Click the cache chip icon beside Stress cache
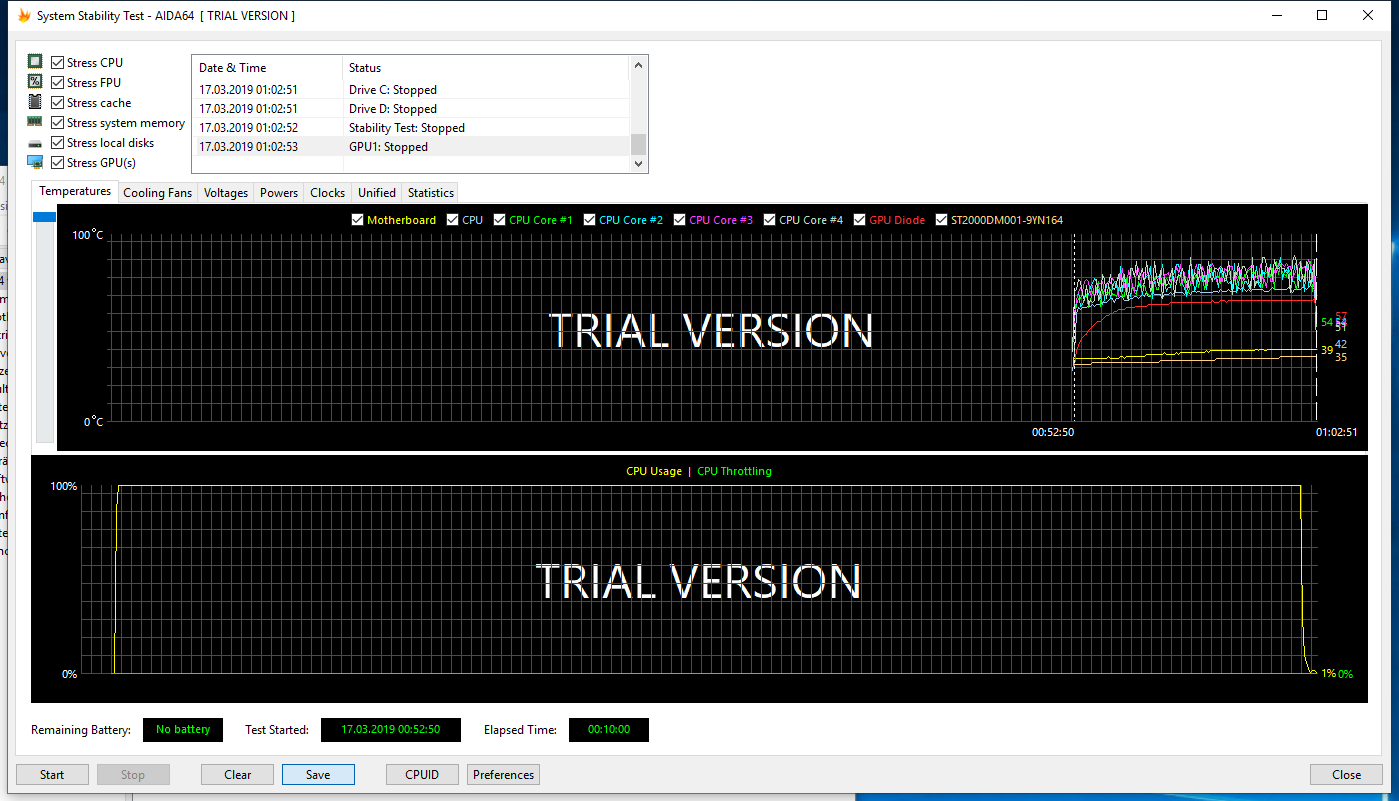 point(35,102)
